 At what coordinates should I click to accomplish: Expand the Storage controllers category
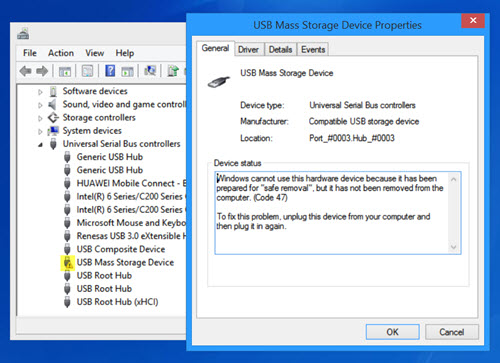[40, 118]
